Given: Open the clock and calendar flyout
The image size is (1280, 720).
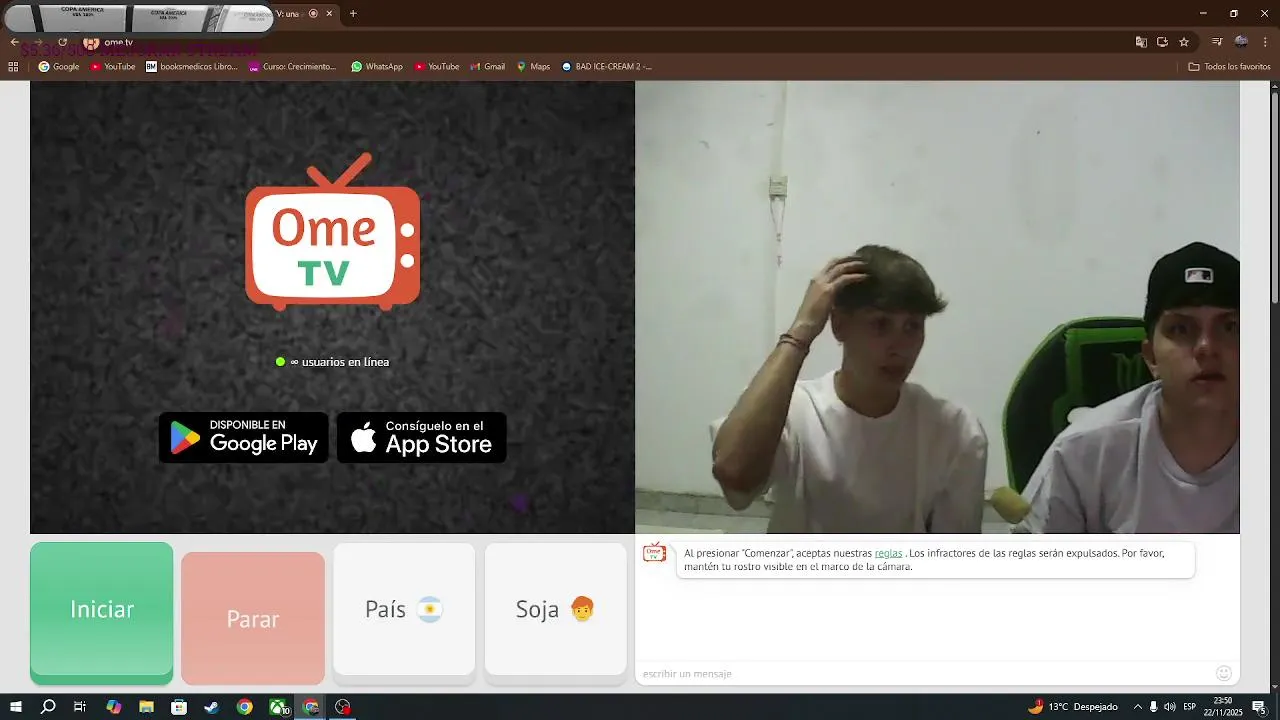Looking at the screenshot, I should coord(1223,707).
